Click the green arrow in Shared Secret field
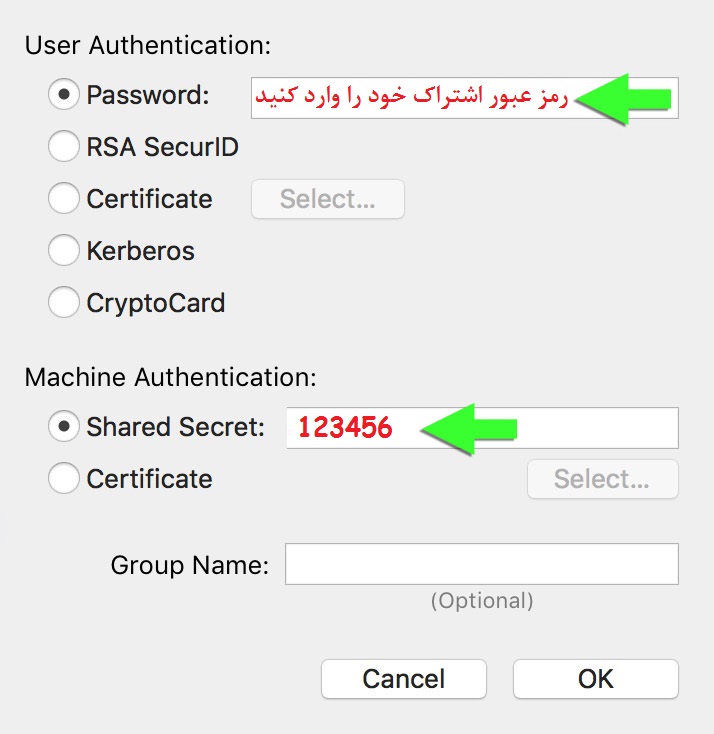714x734 pixels. [x=468, y=429]
